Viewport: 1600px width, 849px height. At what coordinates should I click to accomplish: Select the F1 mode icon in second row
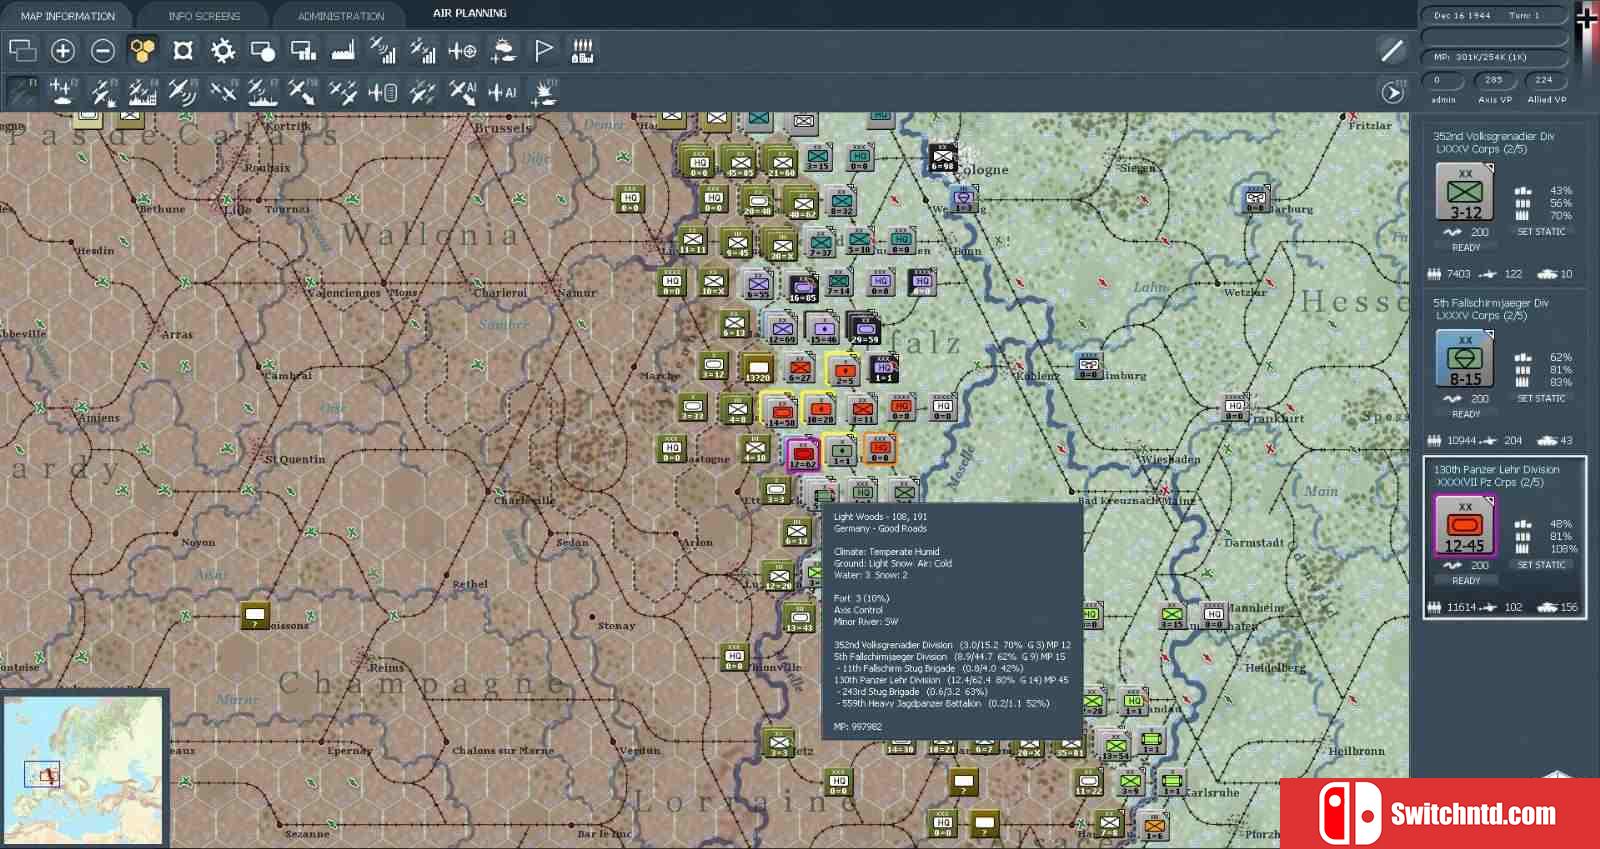pyautogui.click(x=22, y=92)
